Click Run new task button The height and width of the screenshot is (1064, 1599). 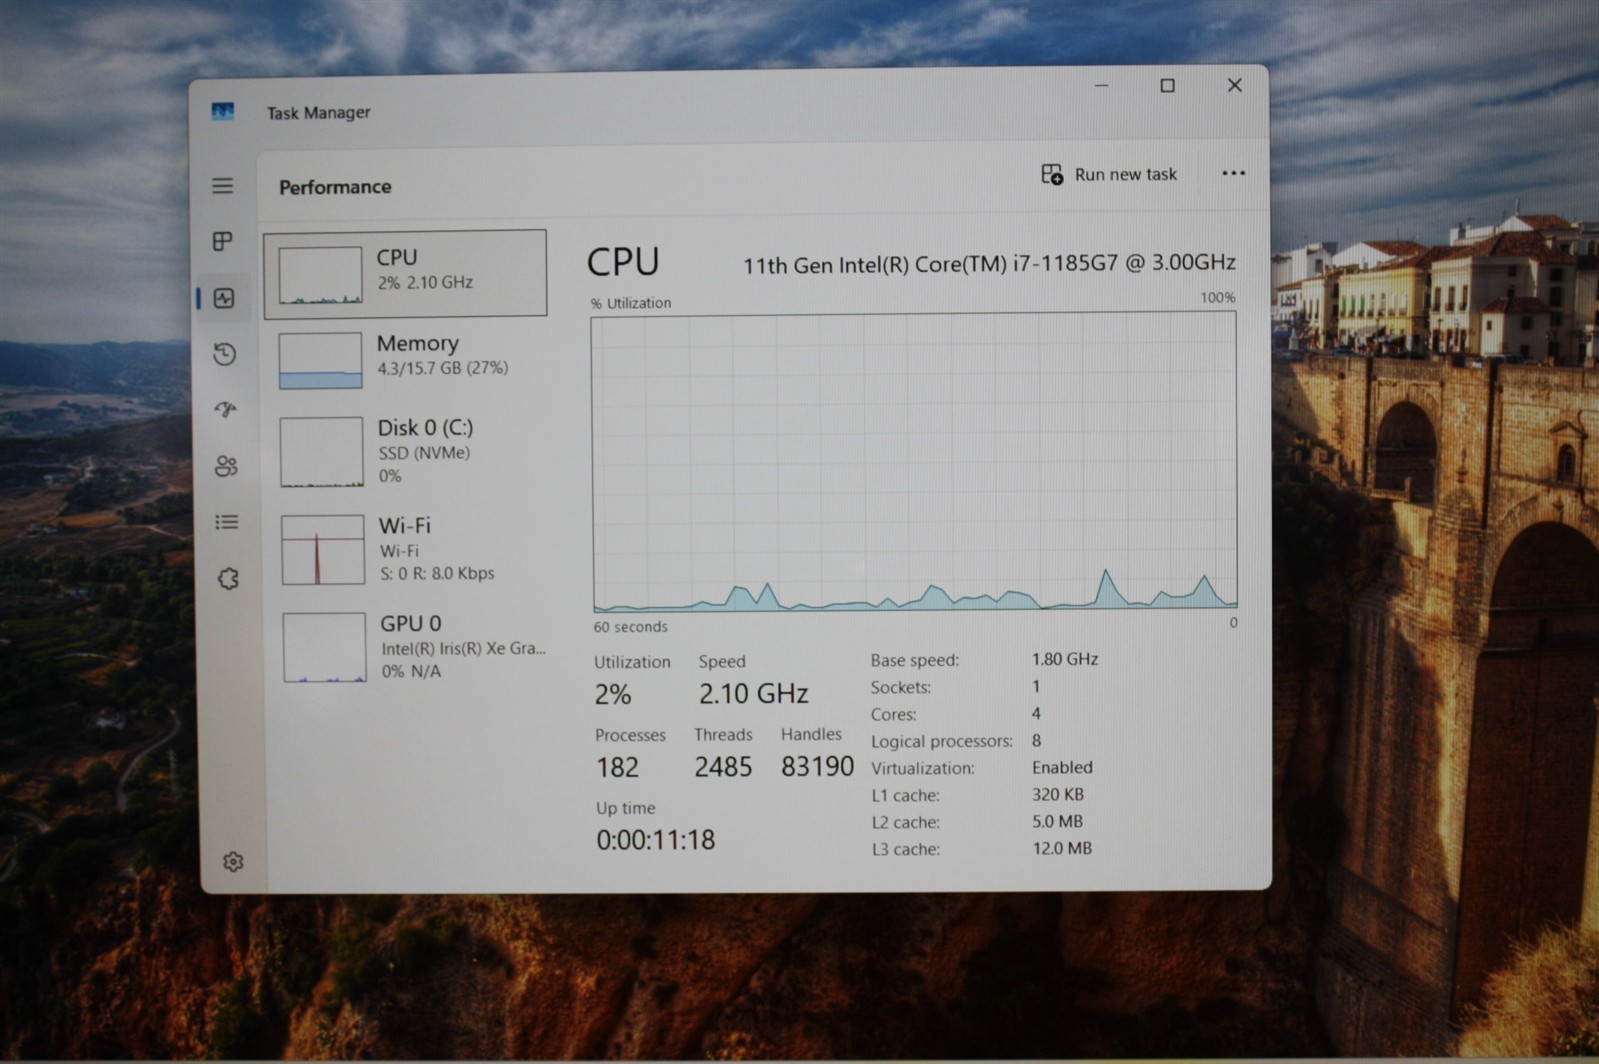(x=1109, y=174)
